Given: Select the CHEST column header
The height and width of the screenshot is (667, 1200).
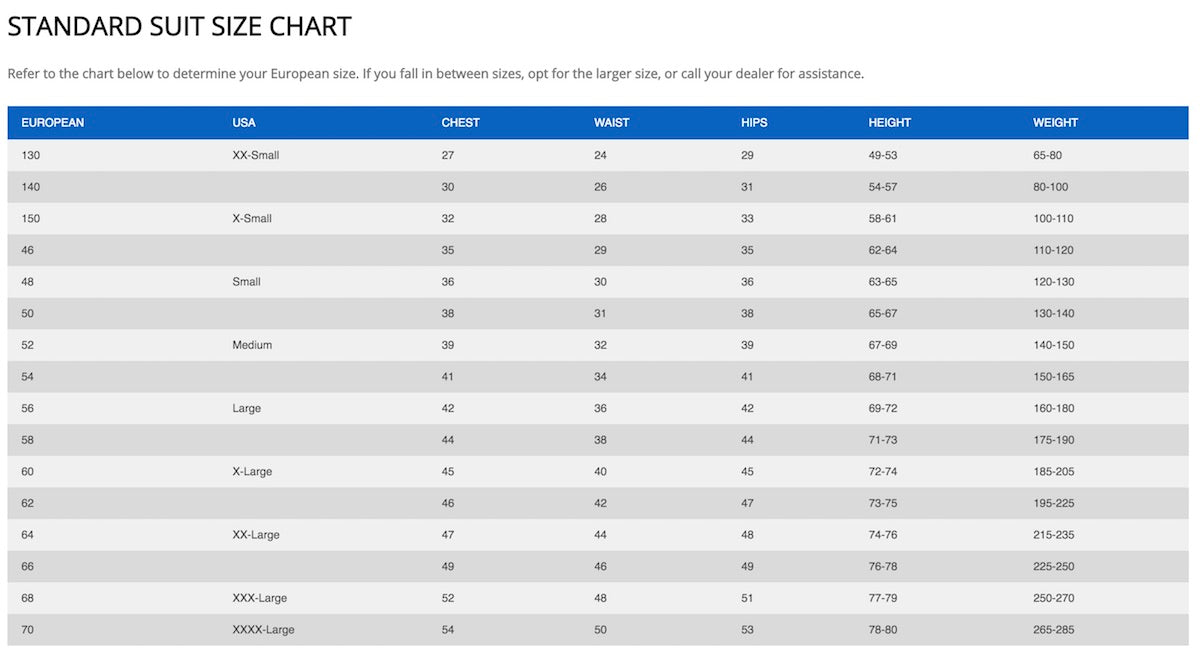Looking at the screenshot, I should click(461, 123).
